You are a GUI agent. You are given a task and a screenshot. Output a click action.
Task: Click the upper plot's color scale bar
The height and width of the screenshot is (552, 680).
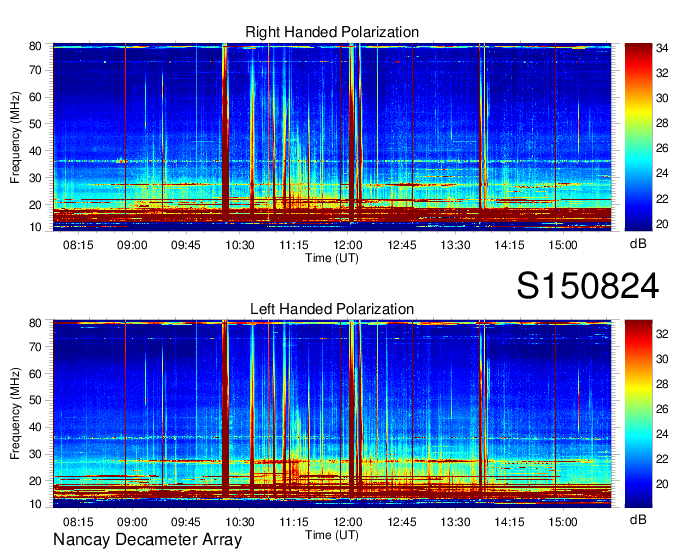(x=638, y=137)
